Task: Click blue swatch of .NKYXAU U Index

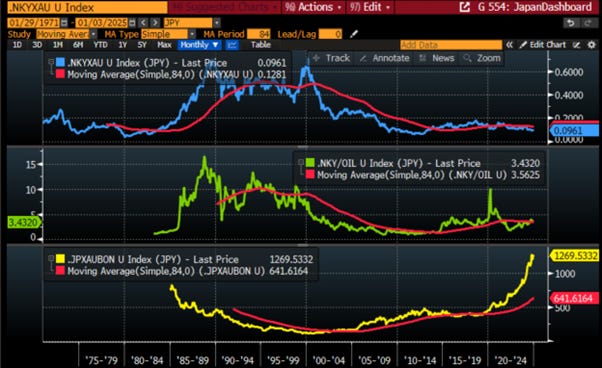Action: [60, 63]
